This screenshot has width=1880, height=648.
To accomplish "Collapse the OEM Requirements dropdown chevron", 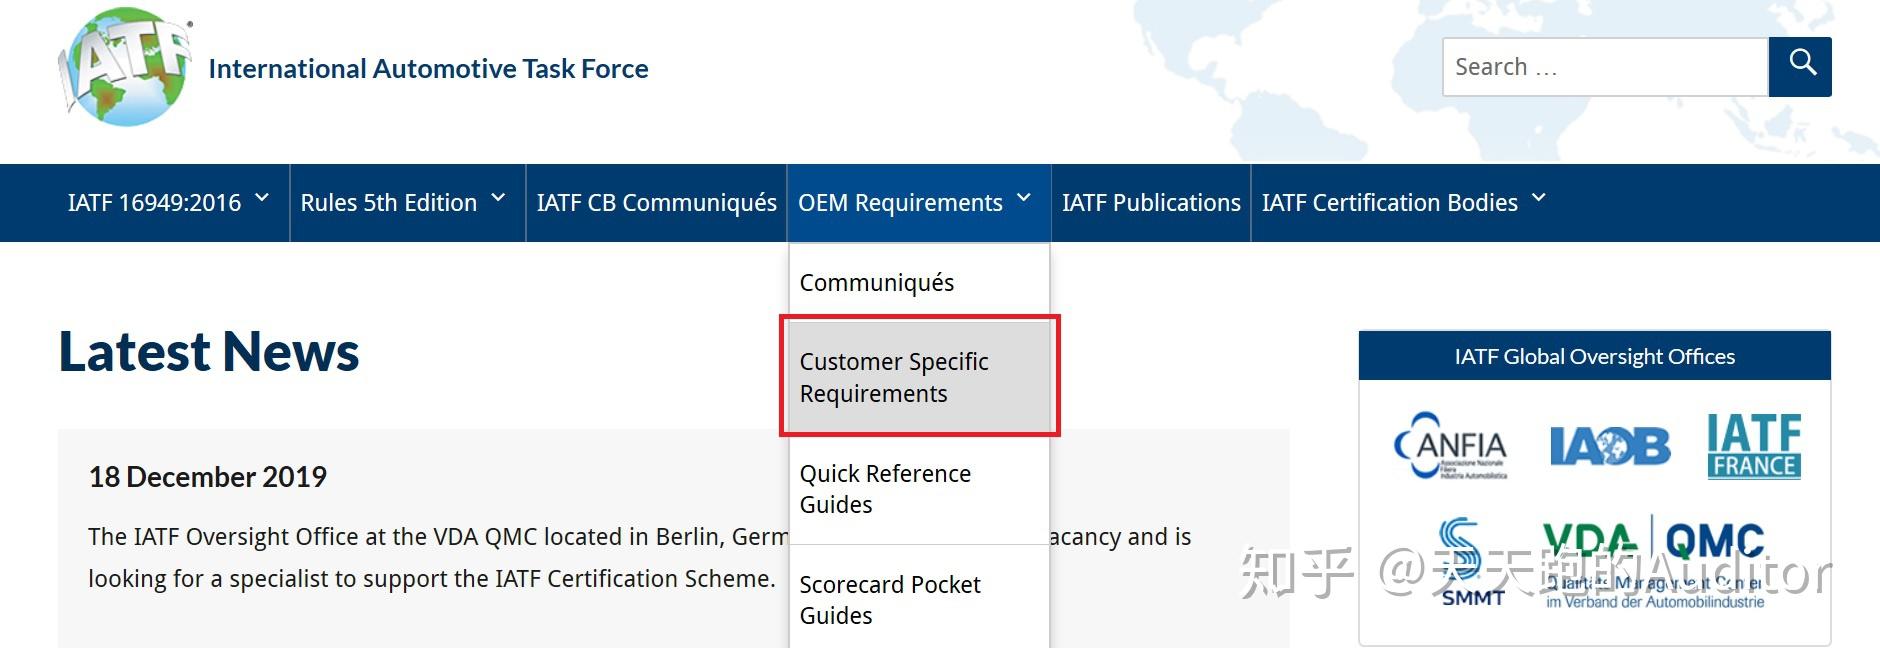I will point(1024,199).
